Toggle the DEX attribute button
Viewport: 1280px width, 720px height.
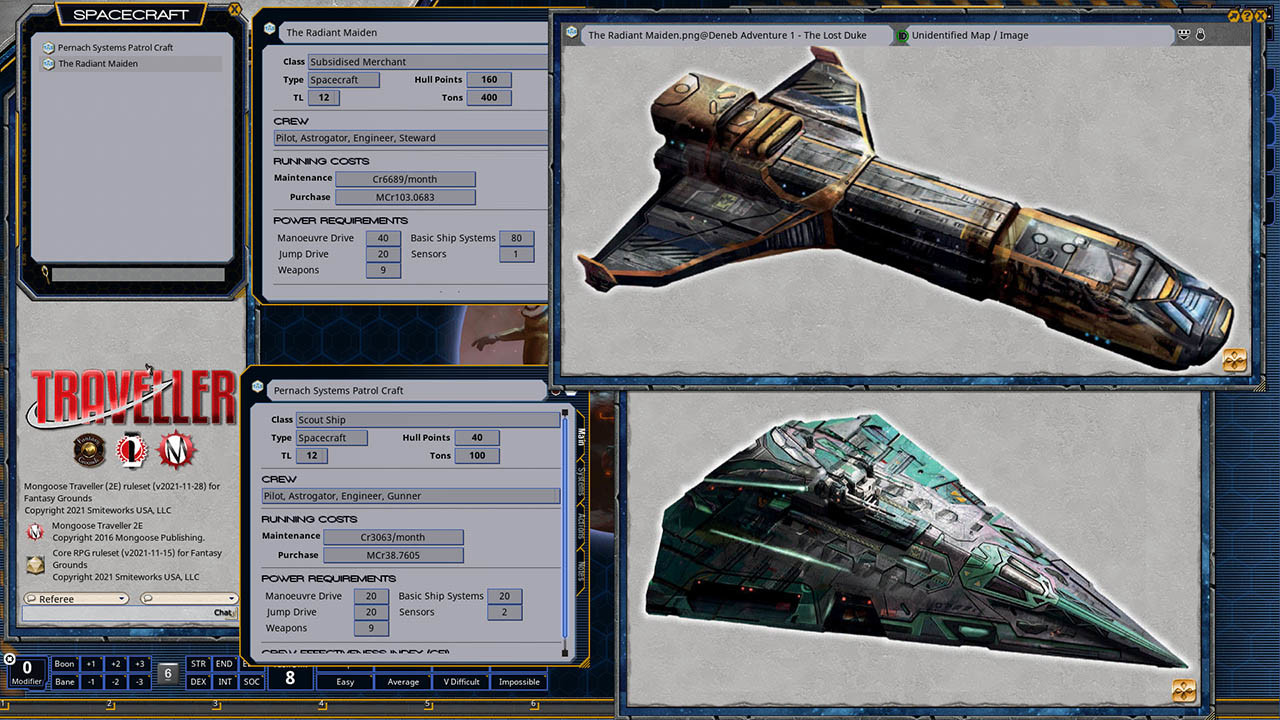[x=197, y=681]
